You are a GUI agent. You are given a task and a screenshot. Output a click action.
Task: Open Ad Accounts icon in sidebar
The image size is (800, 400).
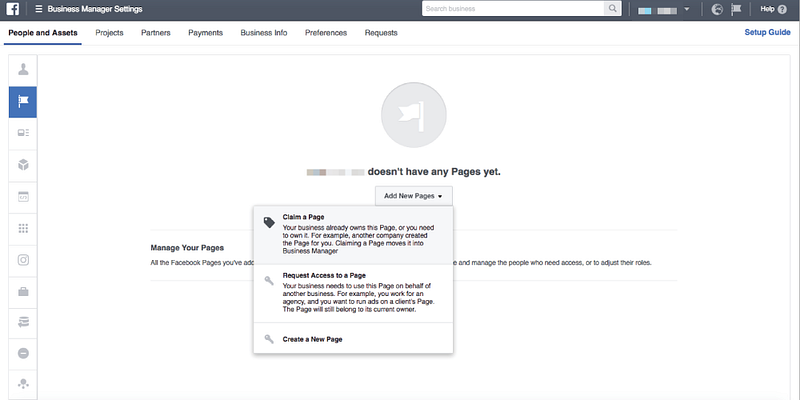point(23,133)
